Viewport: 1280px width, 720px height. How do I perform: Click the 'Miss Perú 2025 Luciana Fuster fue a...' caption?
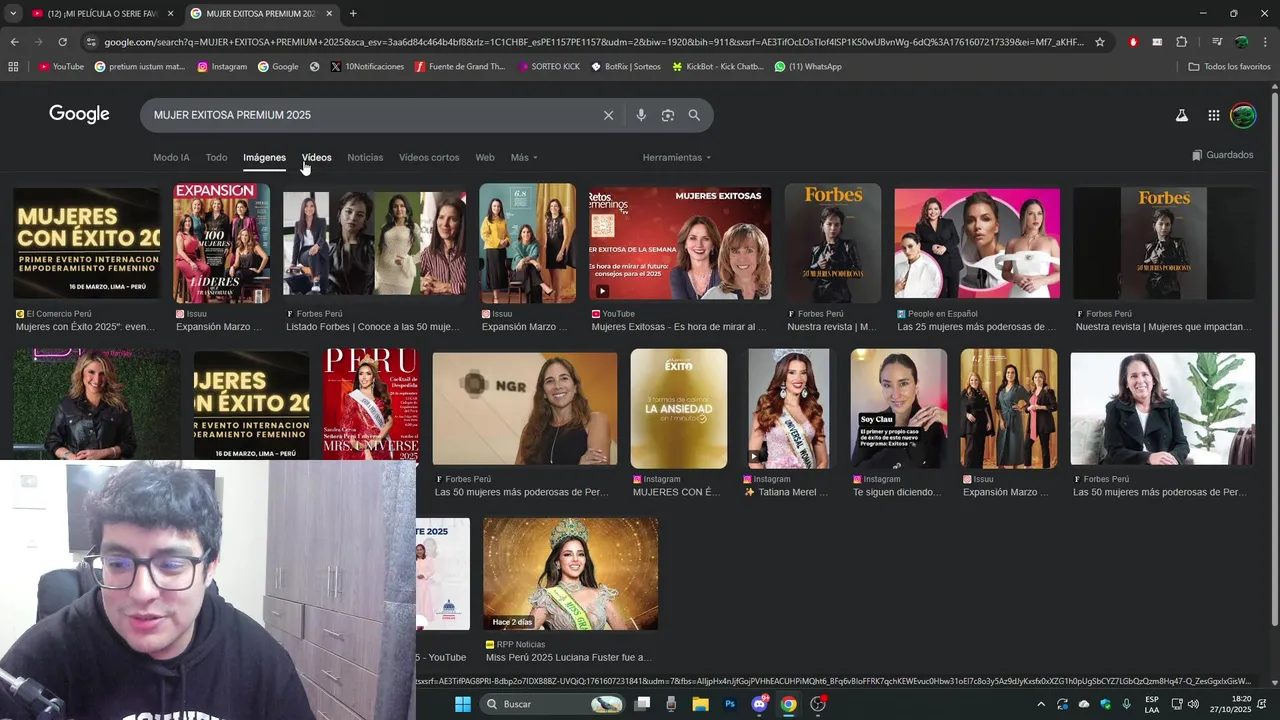[x=569, y=658]
